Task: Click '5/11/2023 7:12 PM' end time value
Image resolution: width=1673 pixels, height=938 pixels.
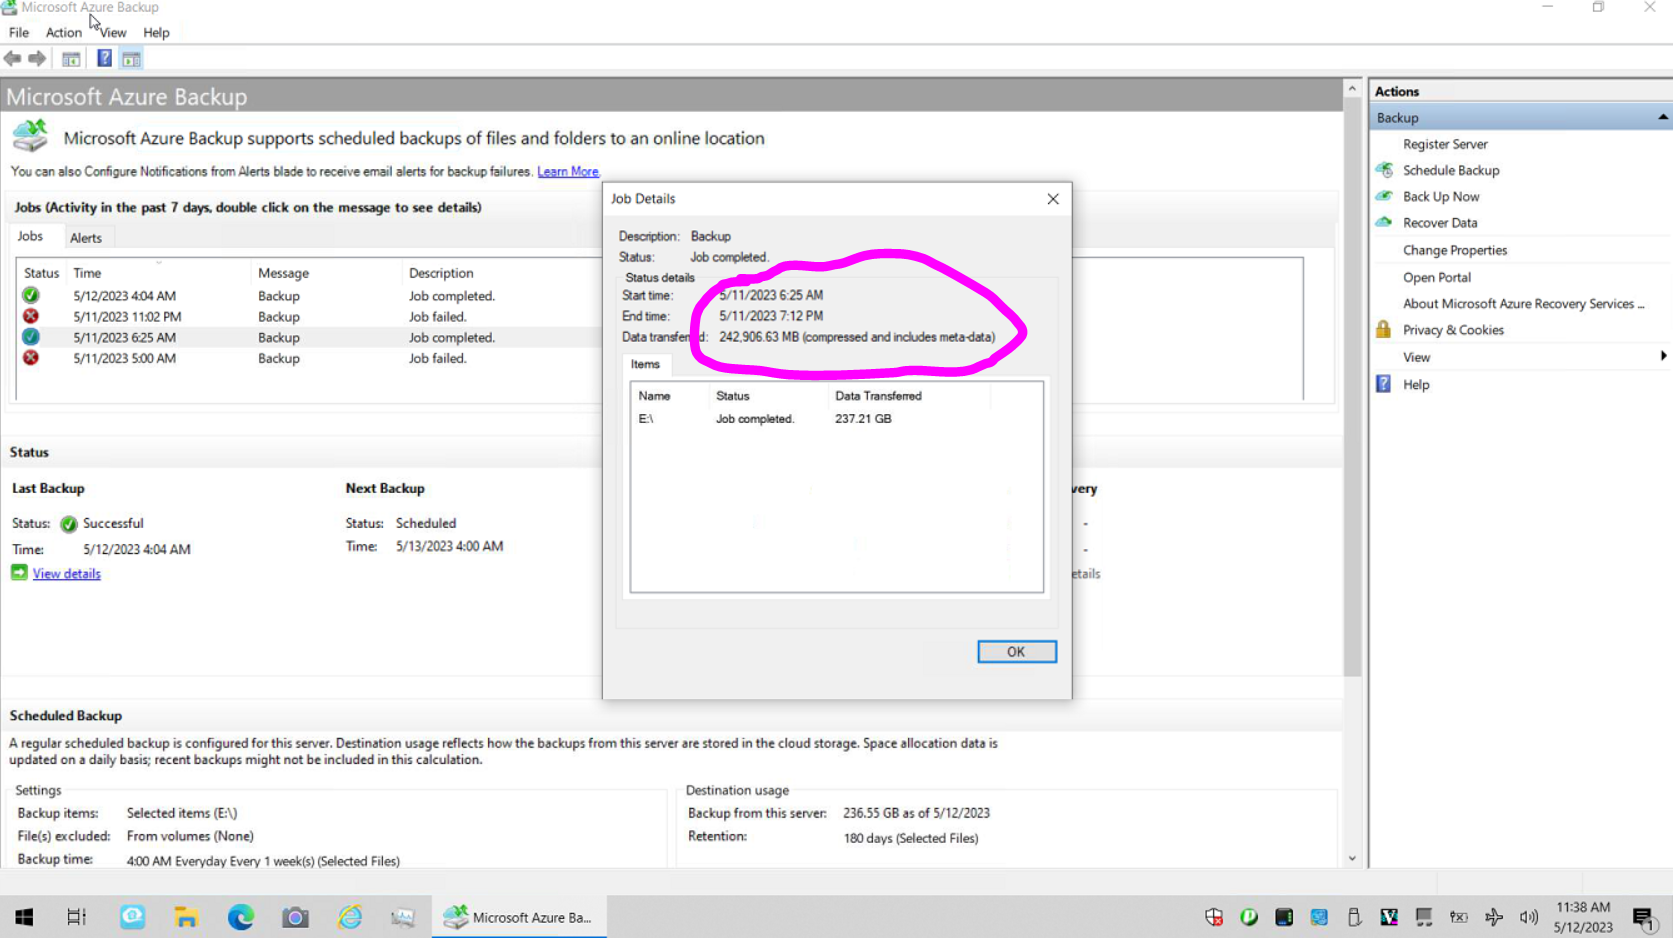Action: click(771, 316)
